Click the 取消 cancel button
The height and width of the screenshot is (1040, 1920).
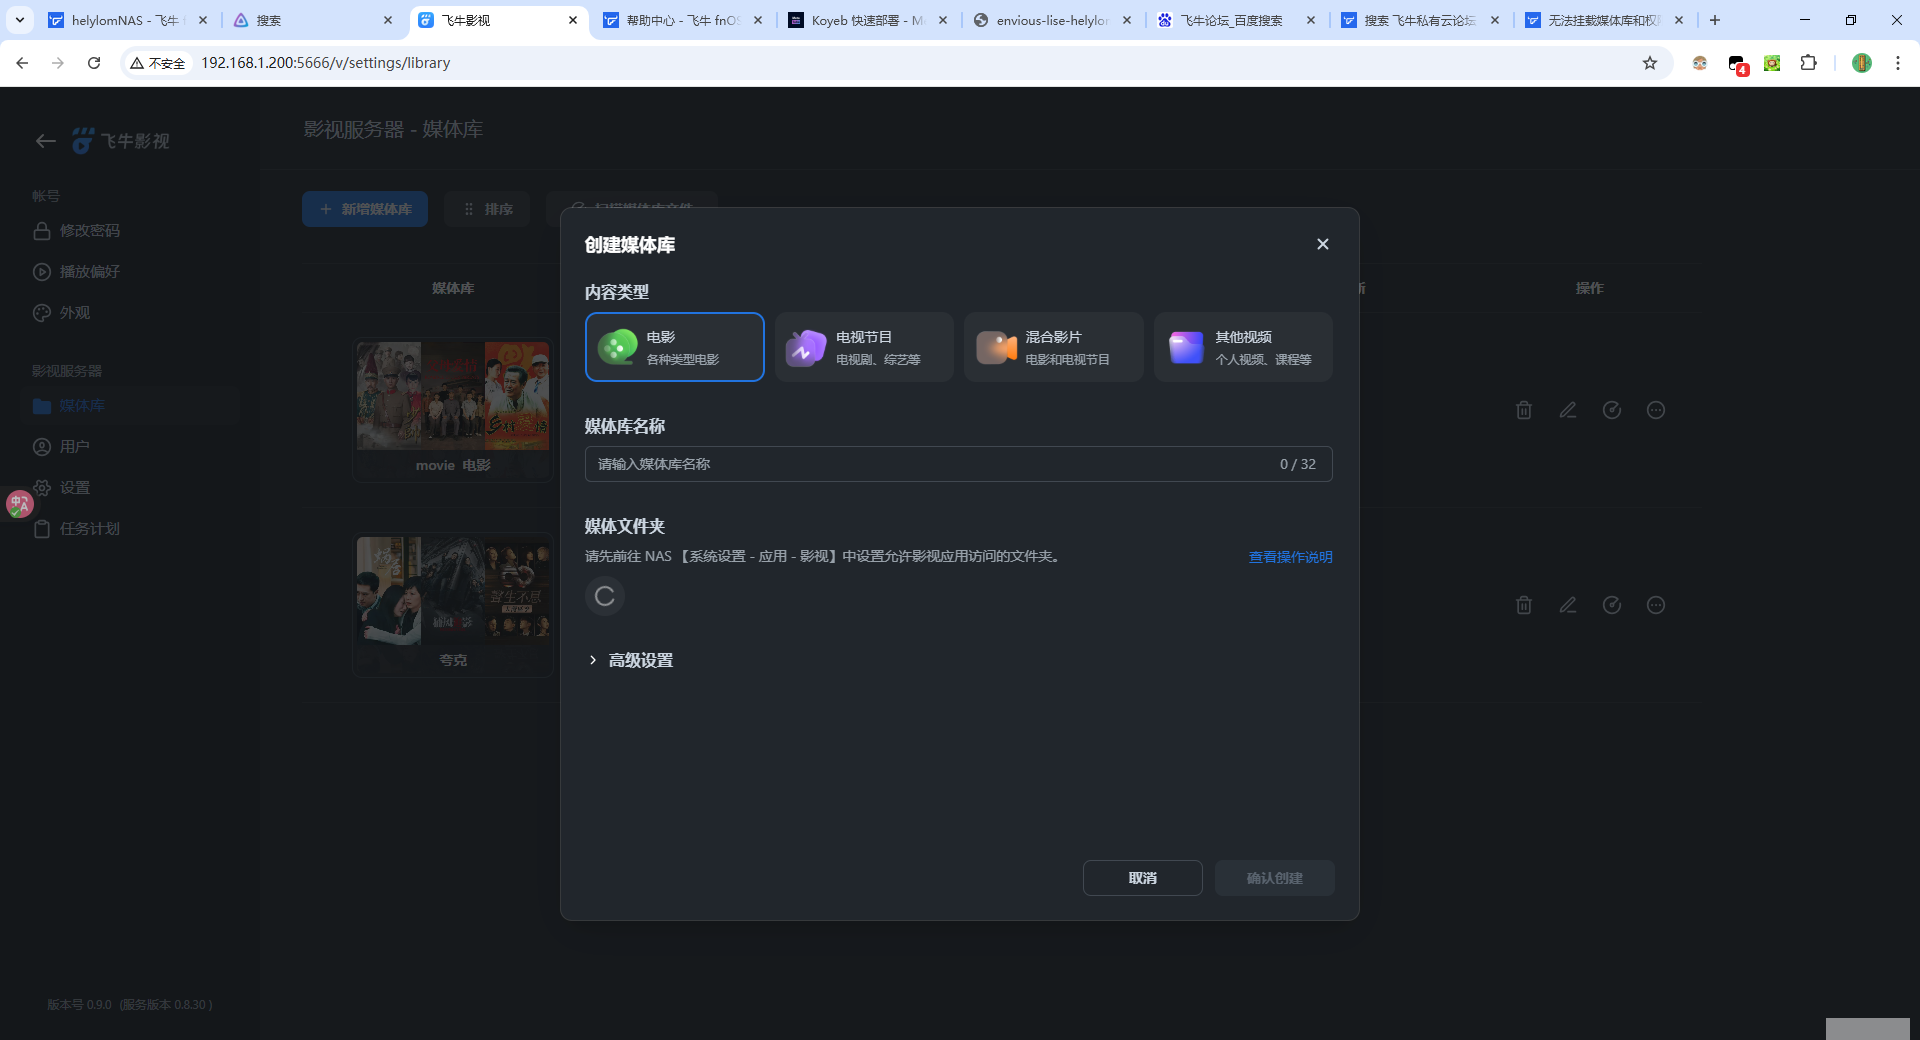pos(1142,877)
